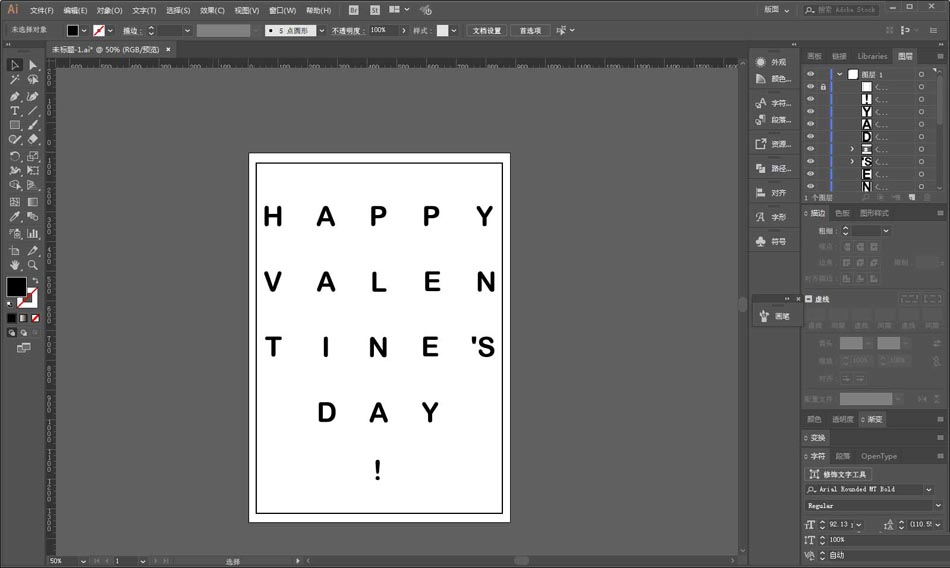The image size is (950, 568).
Task: Collapse the 图层 1 layer tree
Action: point(839,75)
